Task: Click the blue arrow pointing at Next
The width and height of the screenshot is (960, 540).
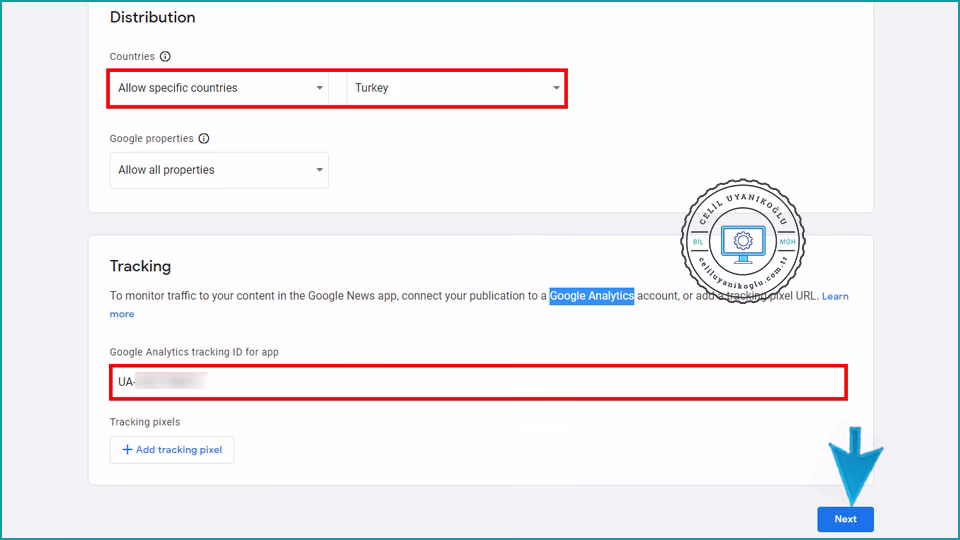Action: (852, 465)
